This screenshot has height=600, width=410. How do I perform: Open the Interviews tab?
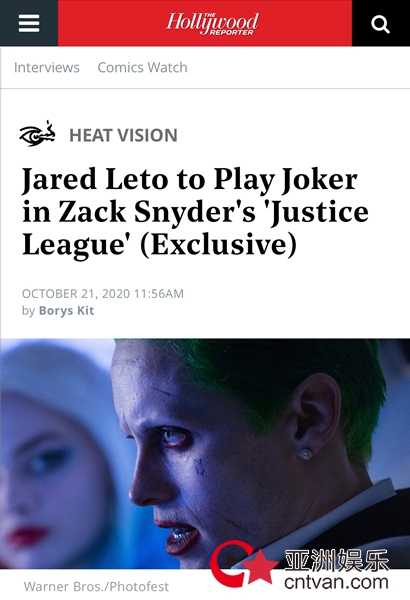(x=47, y=67)
